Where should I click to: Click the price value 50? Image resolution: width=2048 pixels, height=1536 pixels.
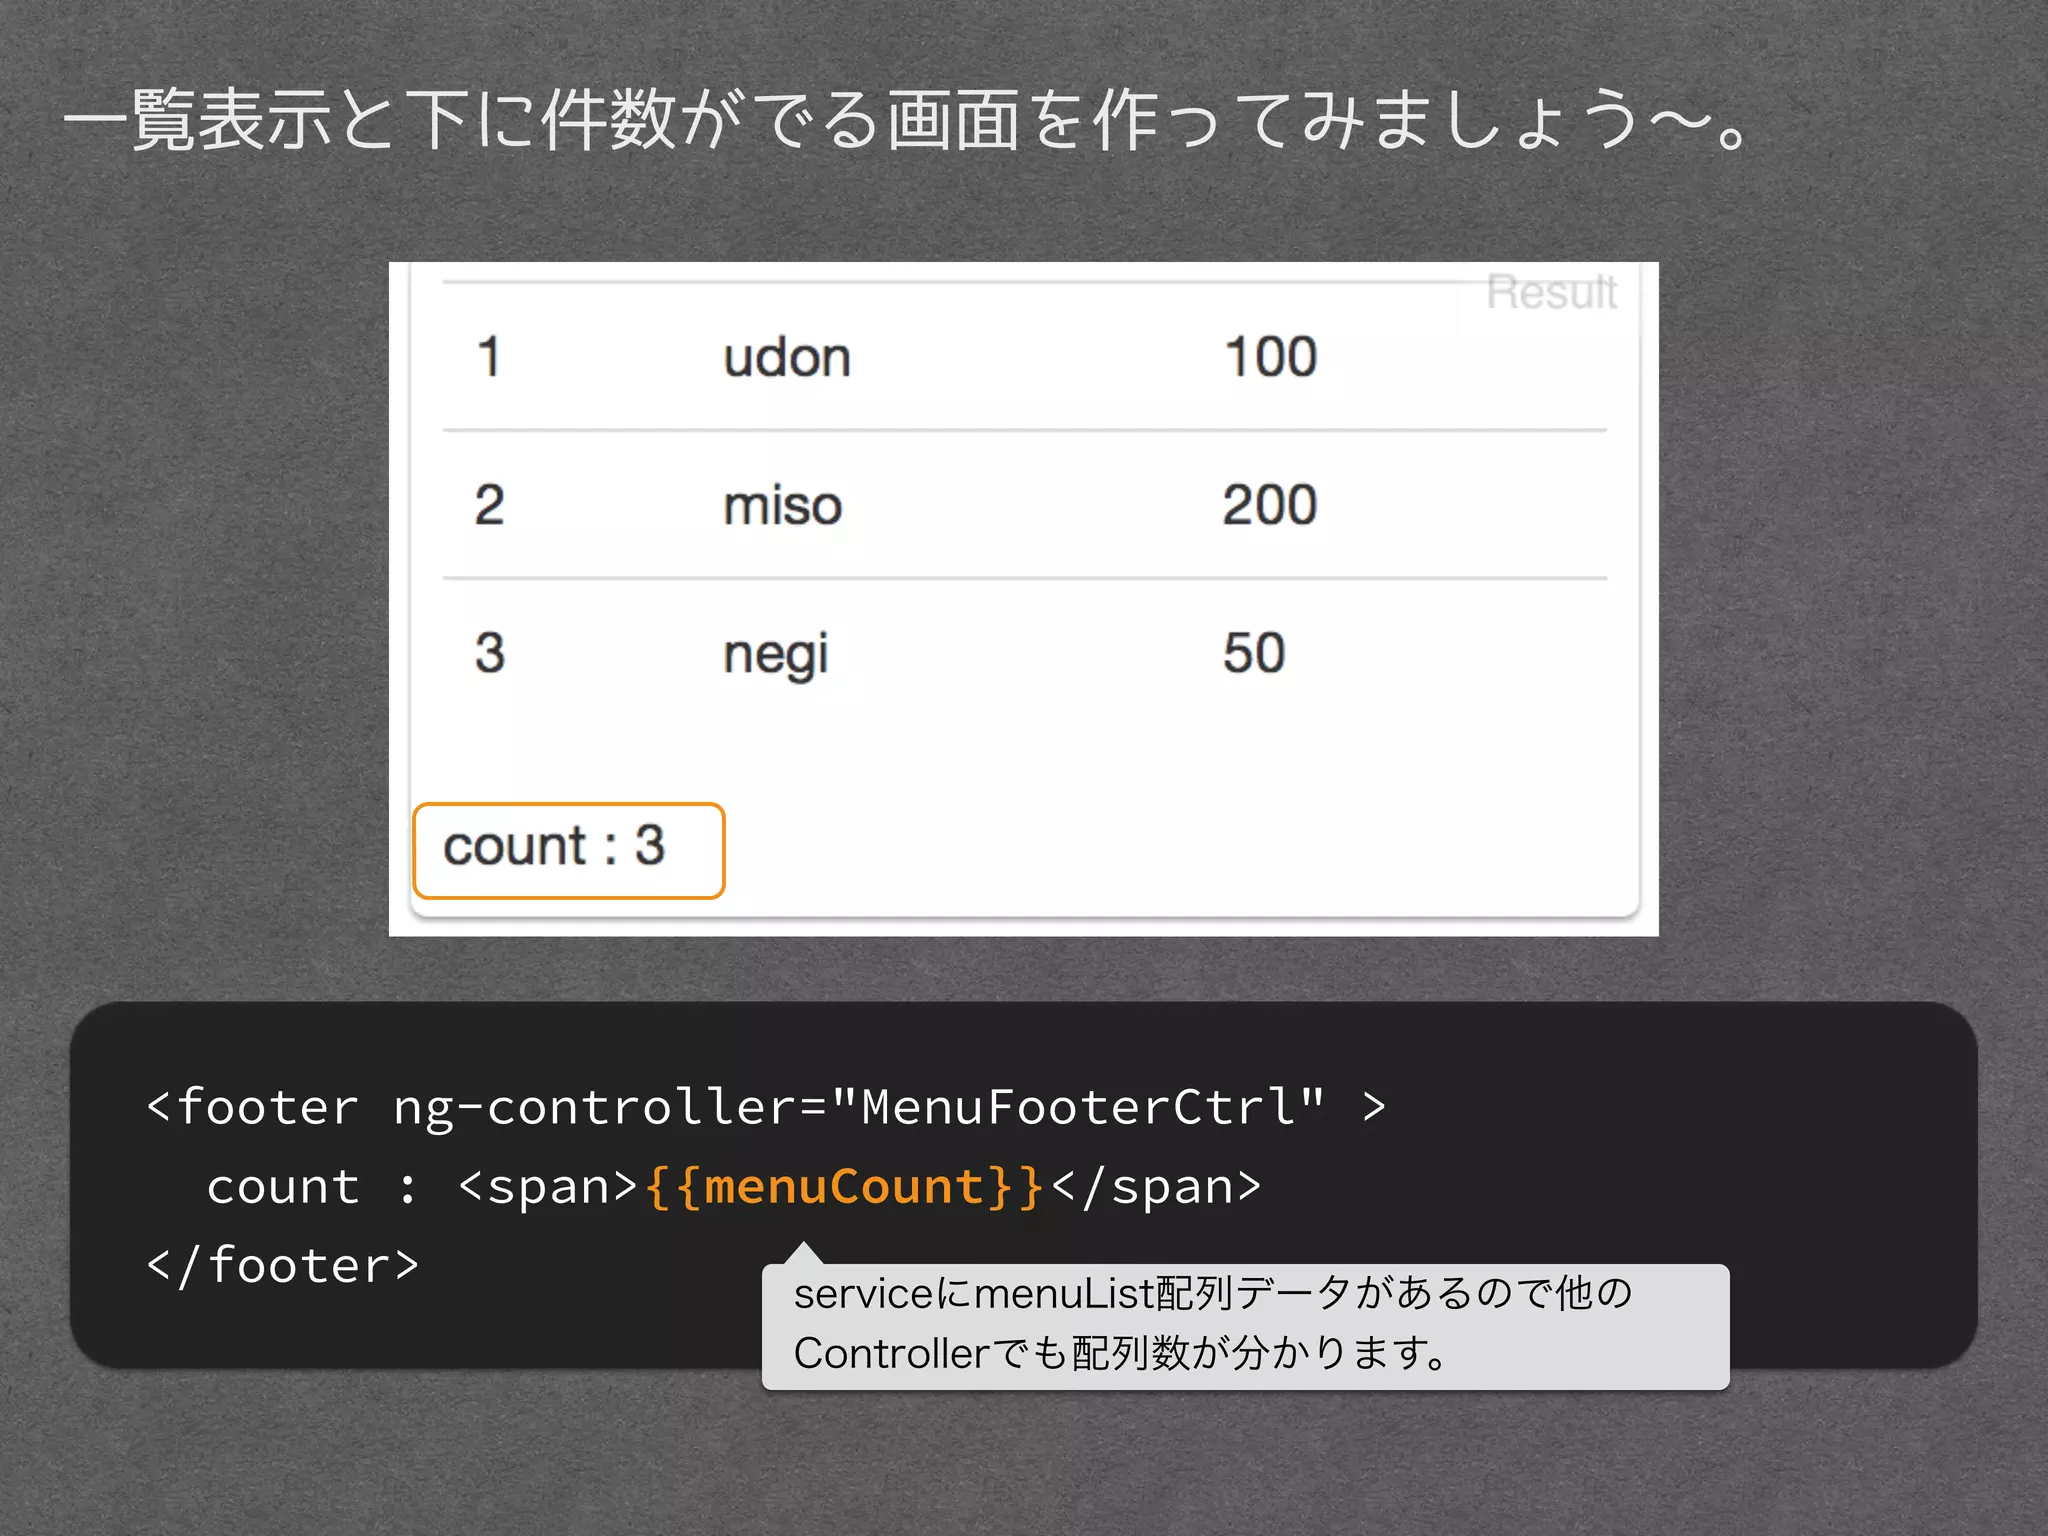tap(1254, 653)
